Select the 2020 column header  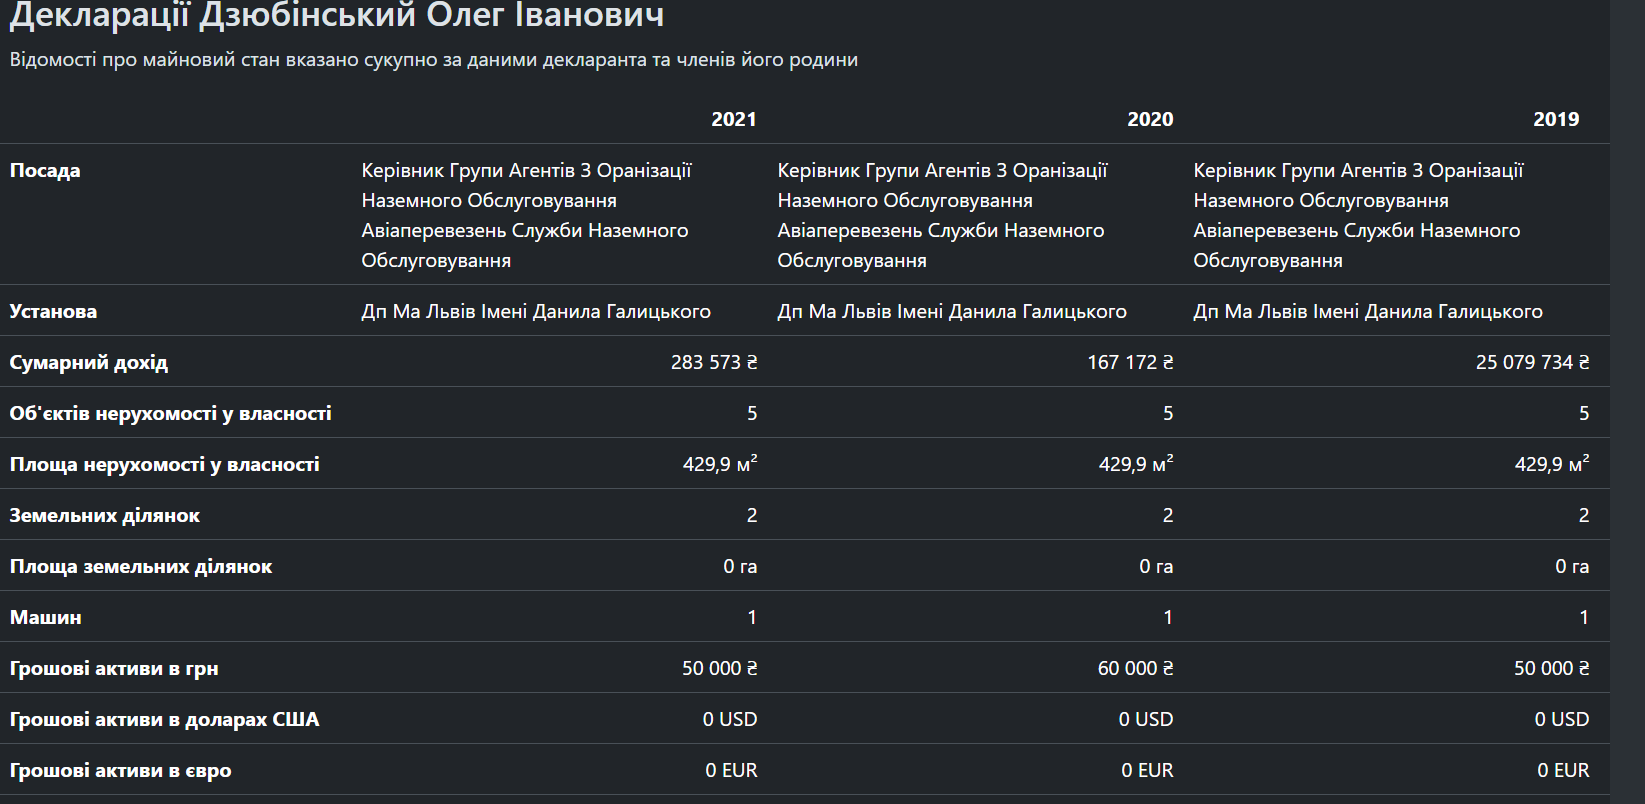tap(1149, 119)
